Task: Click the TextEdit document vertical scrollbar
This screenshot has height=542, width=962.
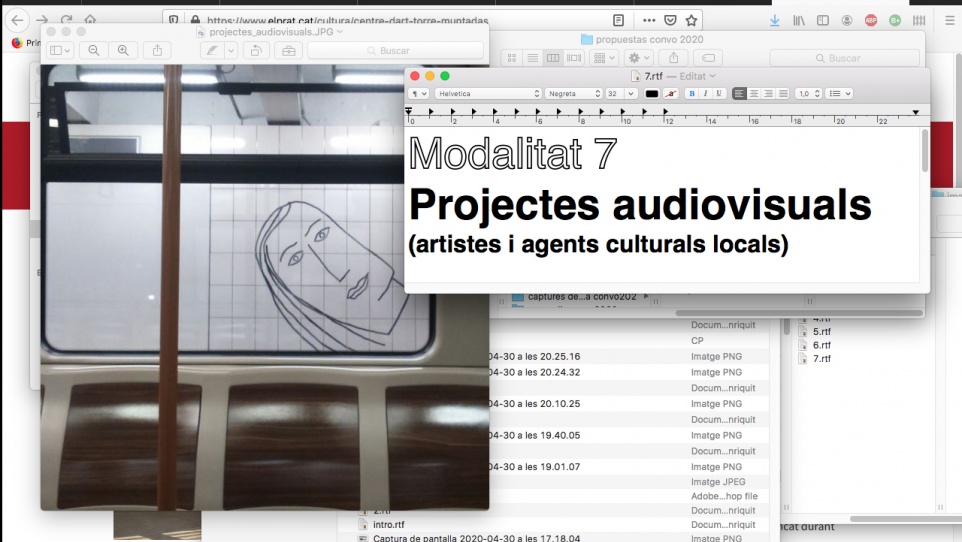Action: (925, 151)
